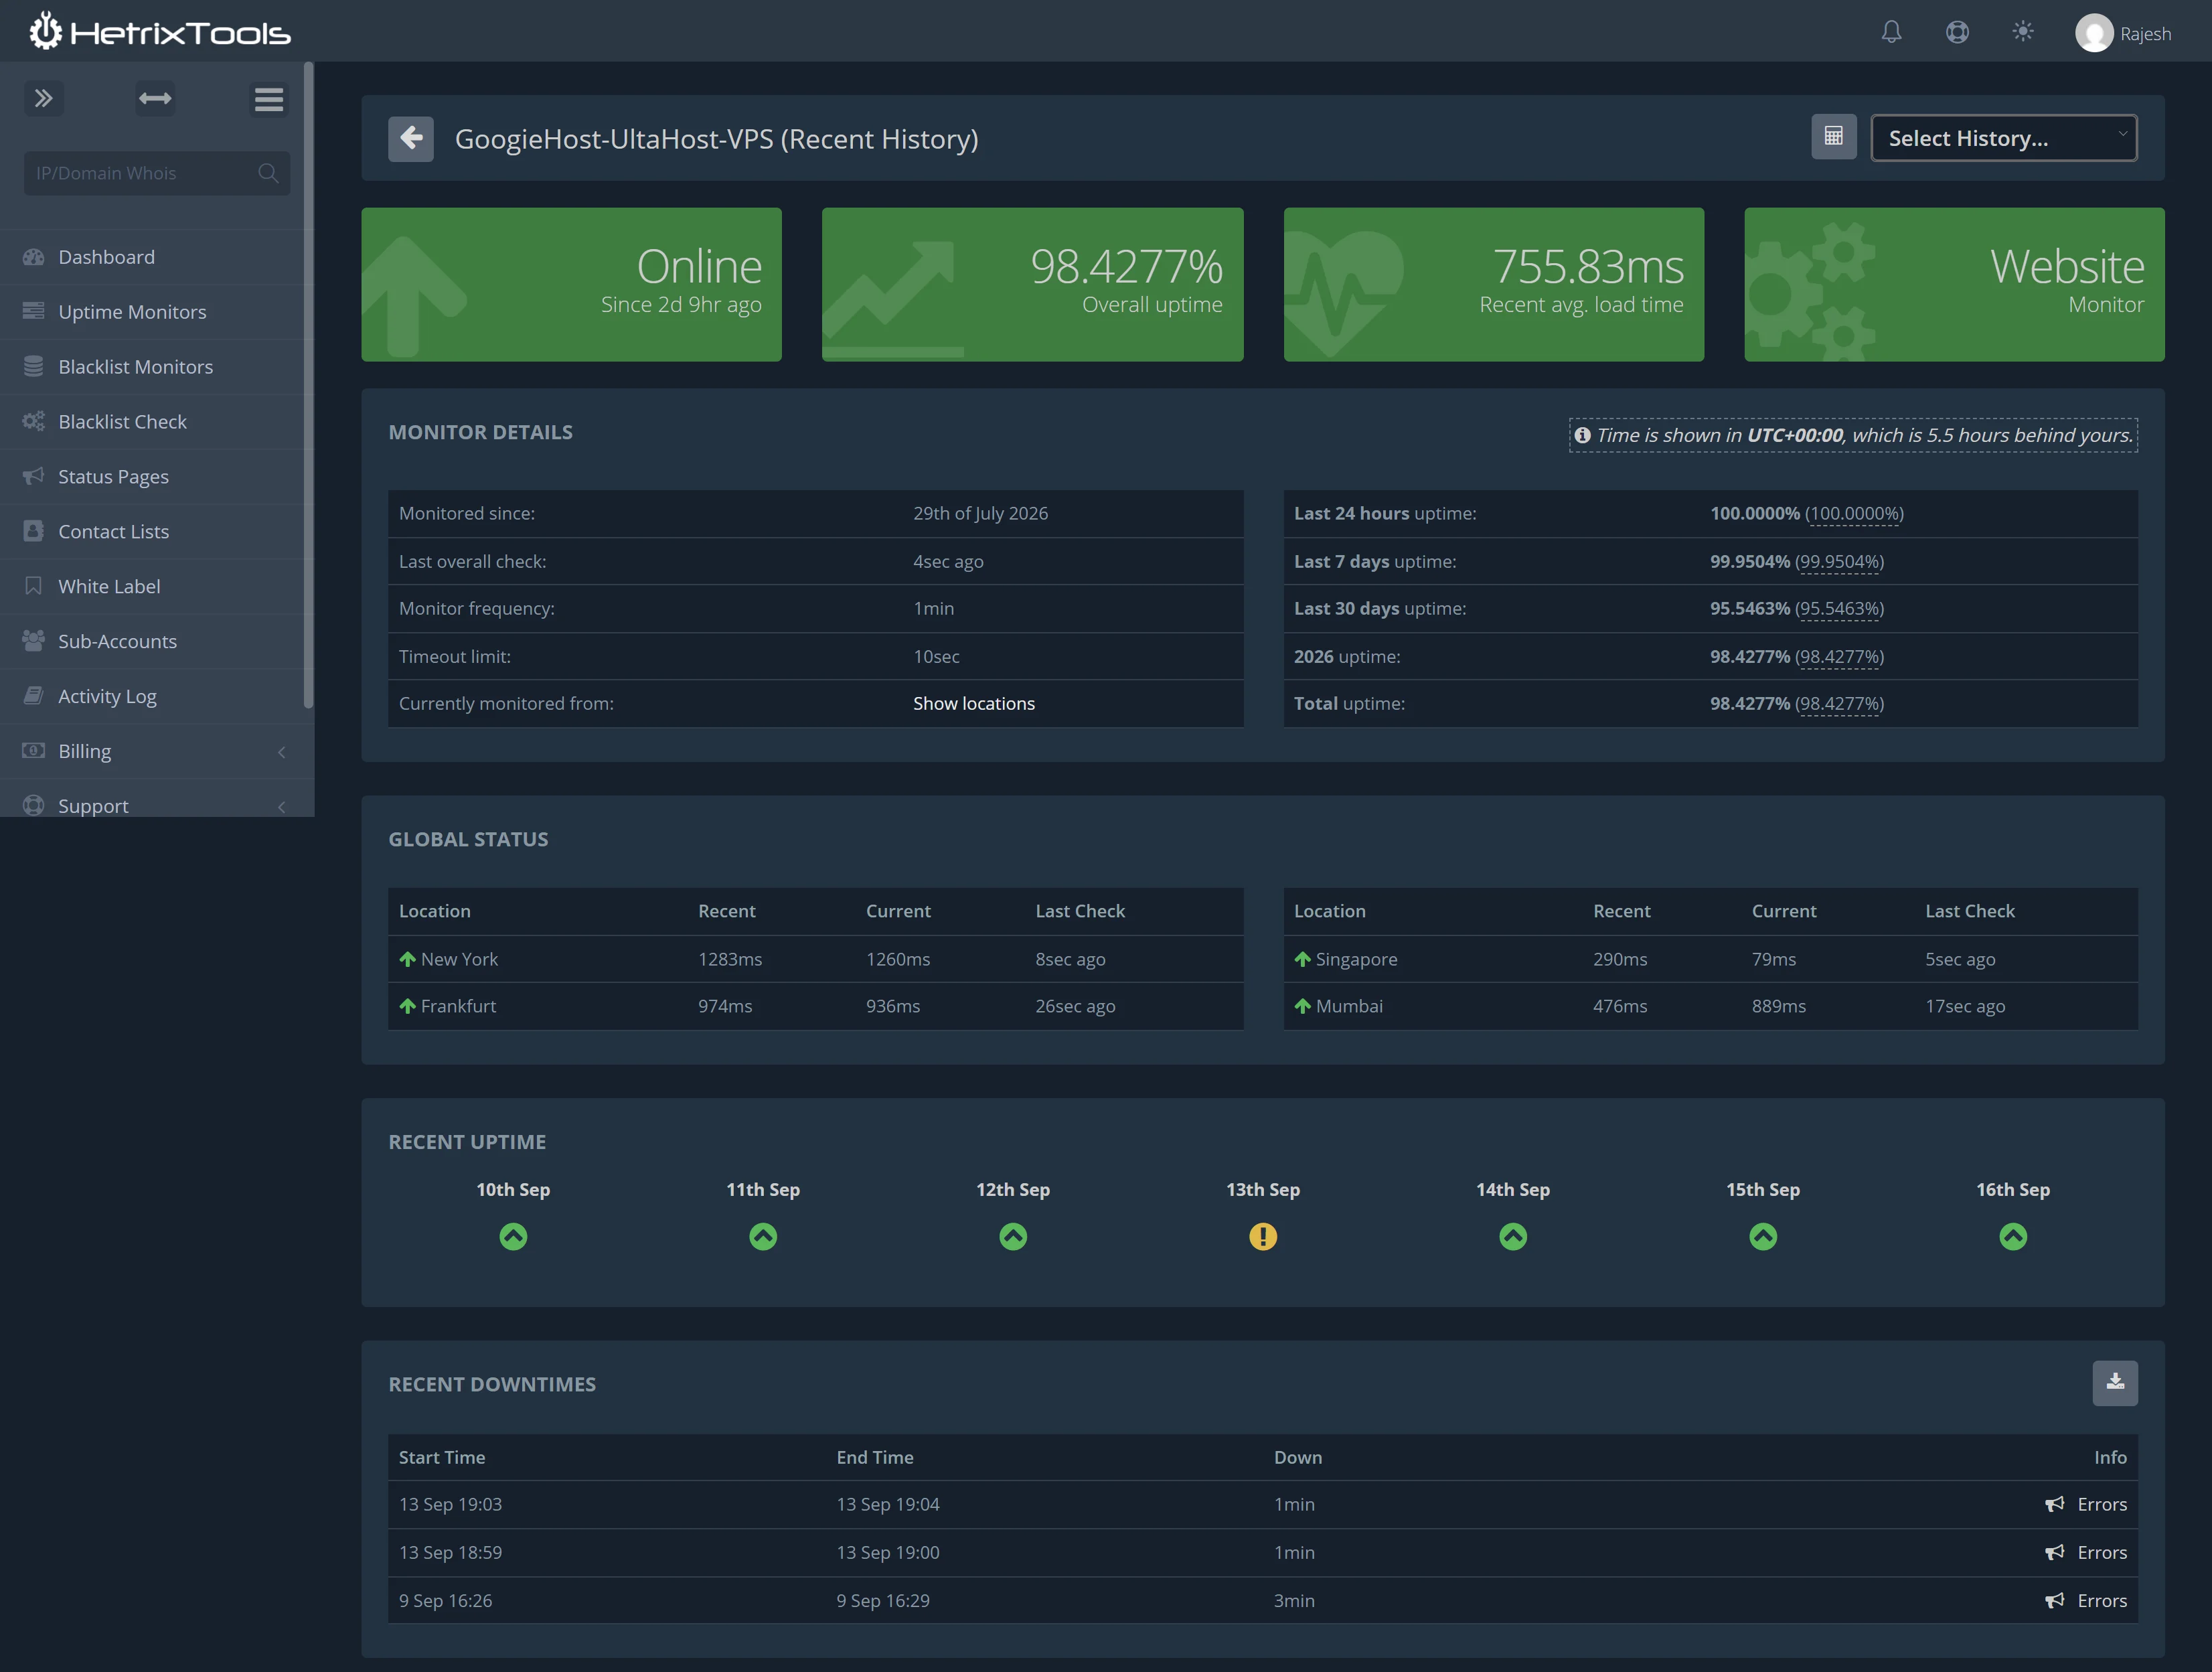2212x1672 pixels.
Task: Open Blacklist Monitors
Action: [157, 367]
